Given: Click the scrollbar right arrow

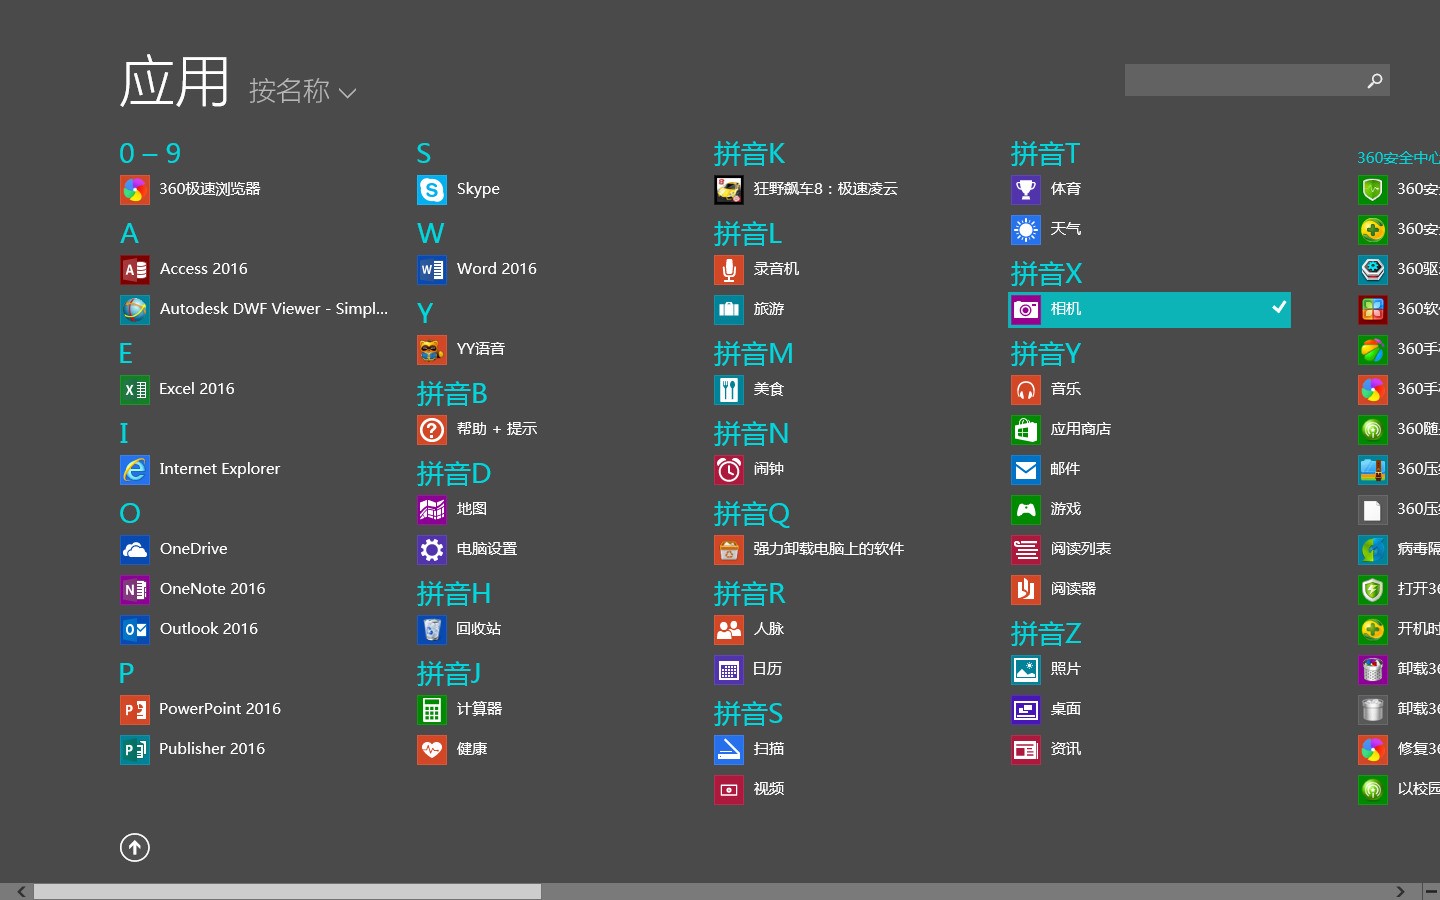Looking at the screenshot, I should 1401,891.
